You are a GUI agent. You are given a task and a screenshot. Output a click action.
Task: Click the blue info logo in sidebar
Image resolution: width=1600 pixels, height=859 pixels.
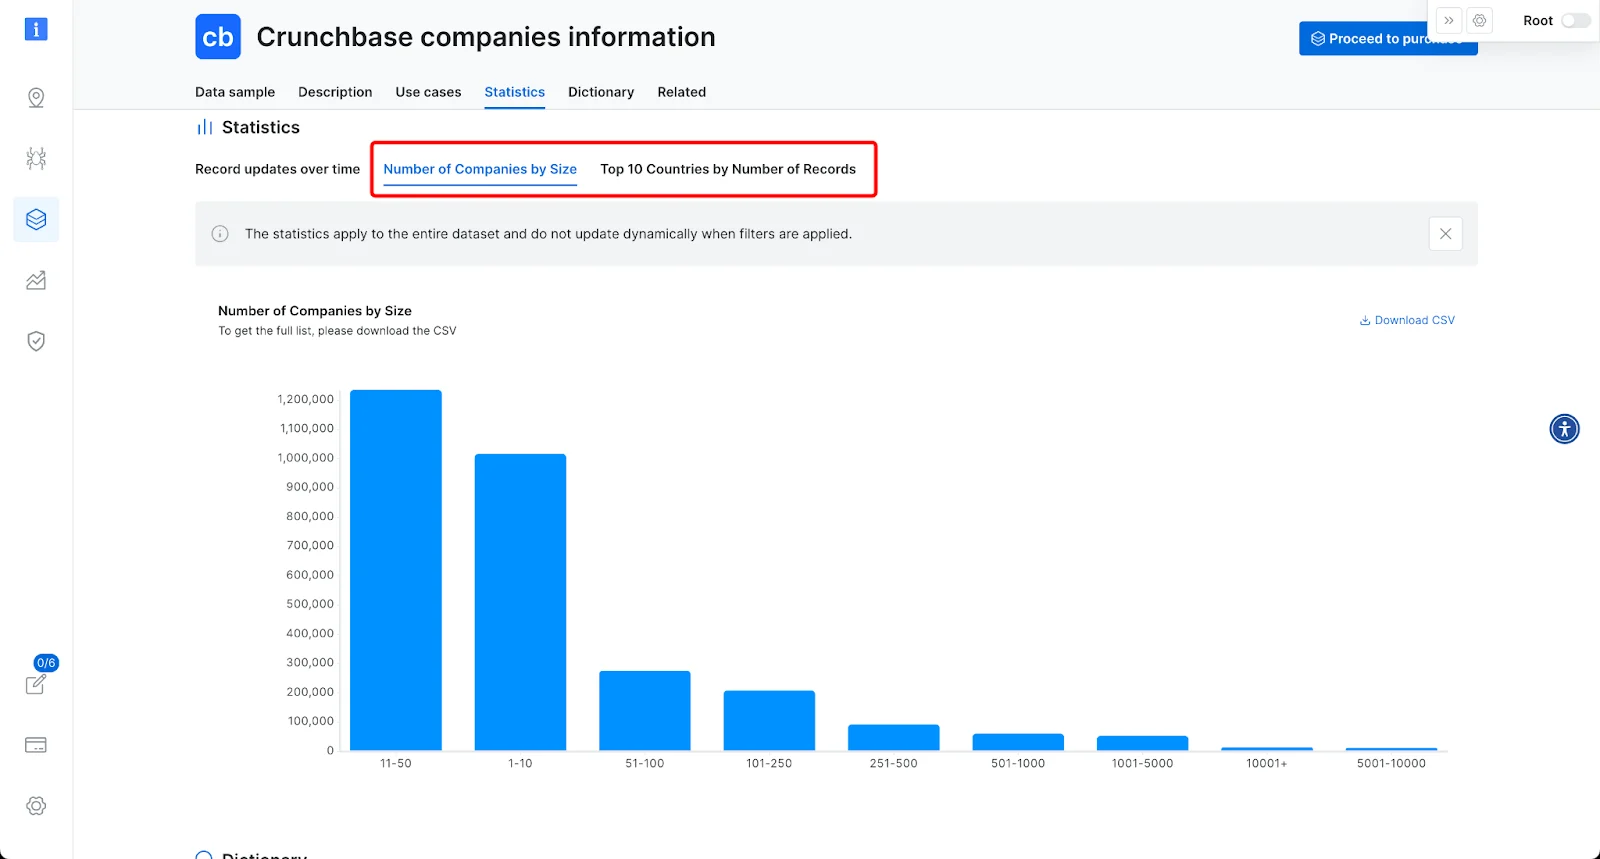click(36, 29)
